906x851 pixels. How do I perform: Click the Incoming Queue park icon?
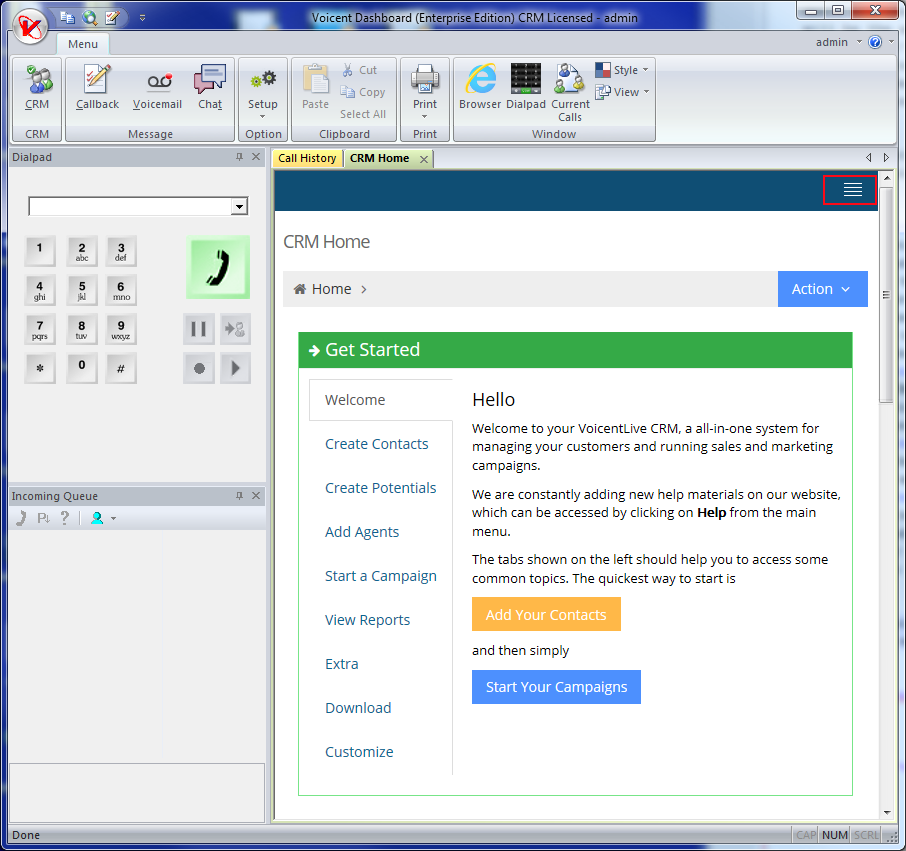pyautogui.click(x=43, y=518)
